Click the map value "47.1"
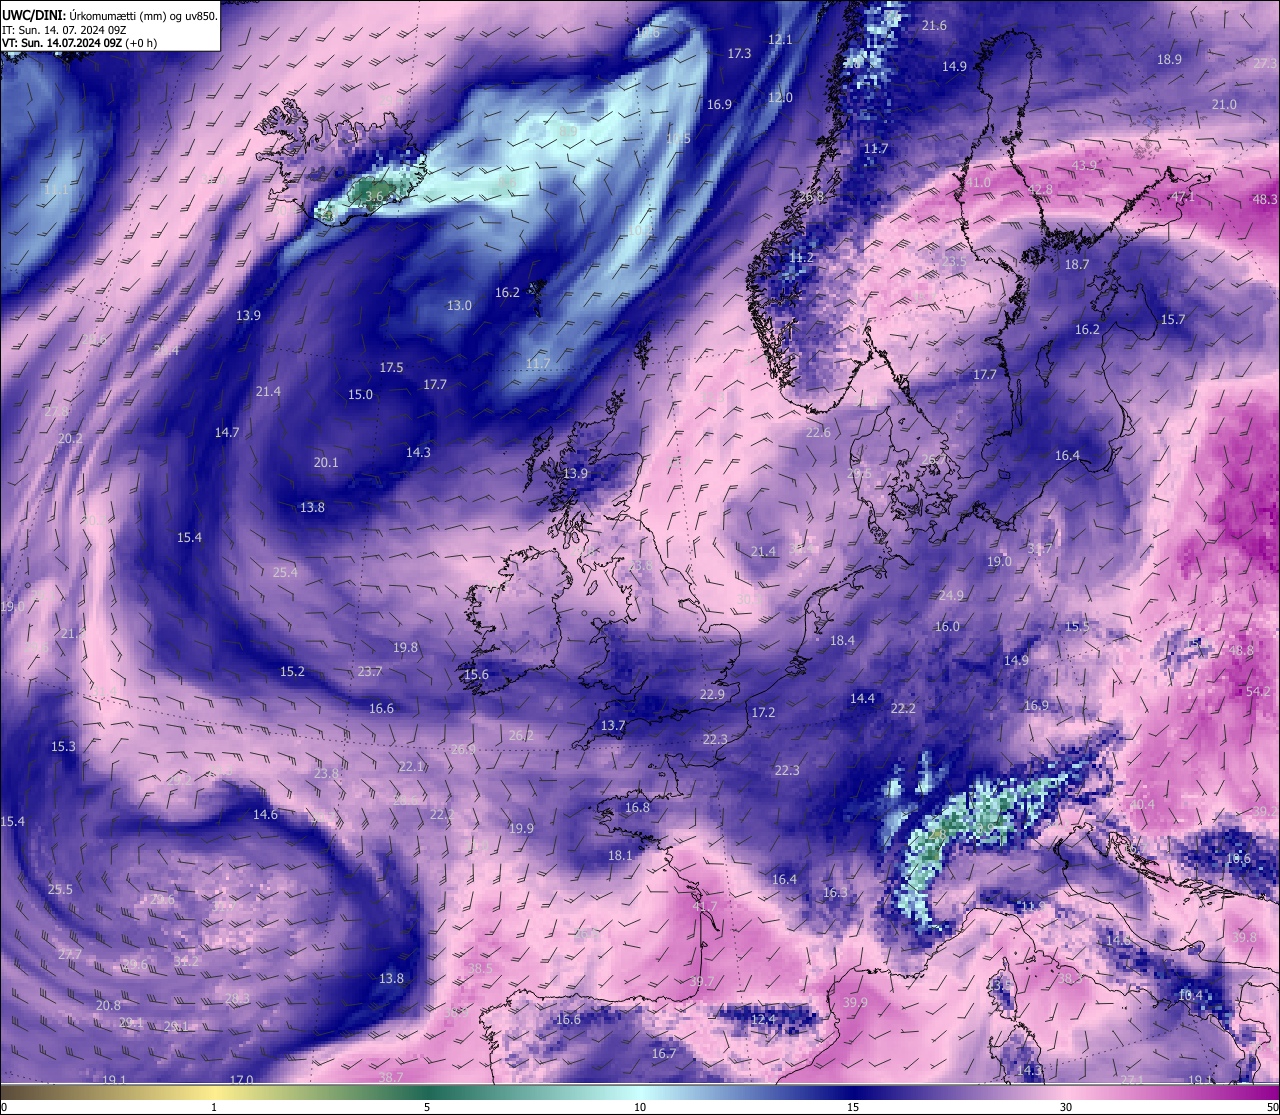1280x1115 pixels. [1184, 197]
